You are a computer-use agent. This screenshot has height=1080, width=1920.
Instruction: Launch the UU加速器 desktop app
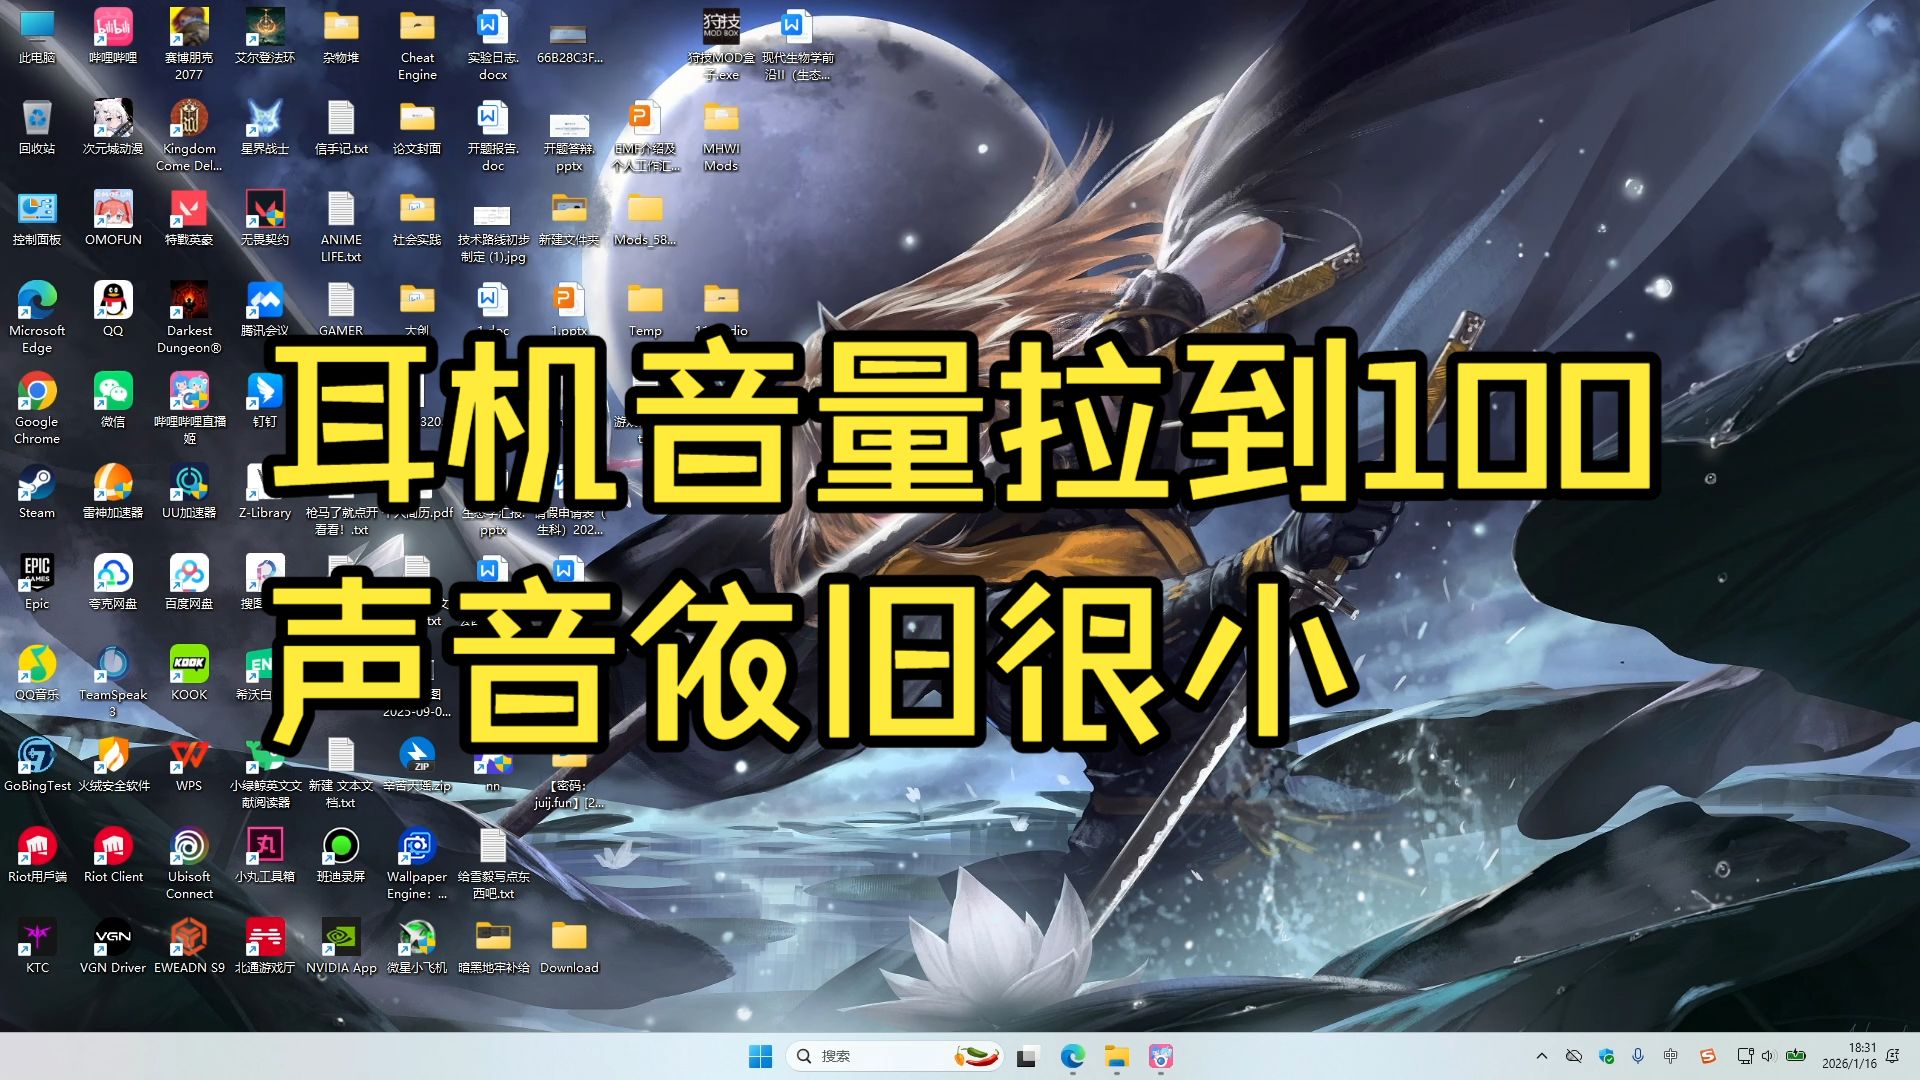(189, 492)
